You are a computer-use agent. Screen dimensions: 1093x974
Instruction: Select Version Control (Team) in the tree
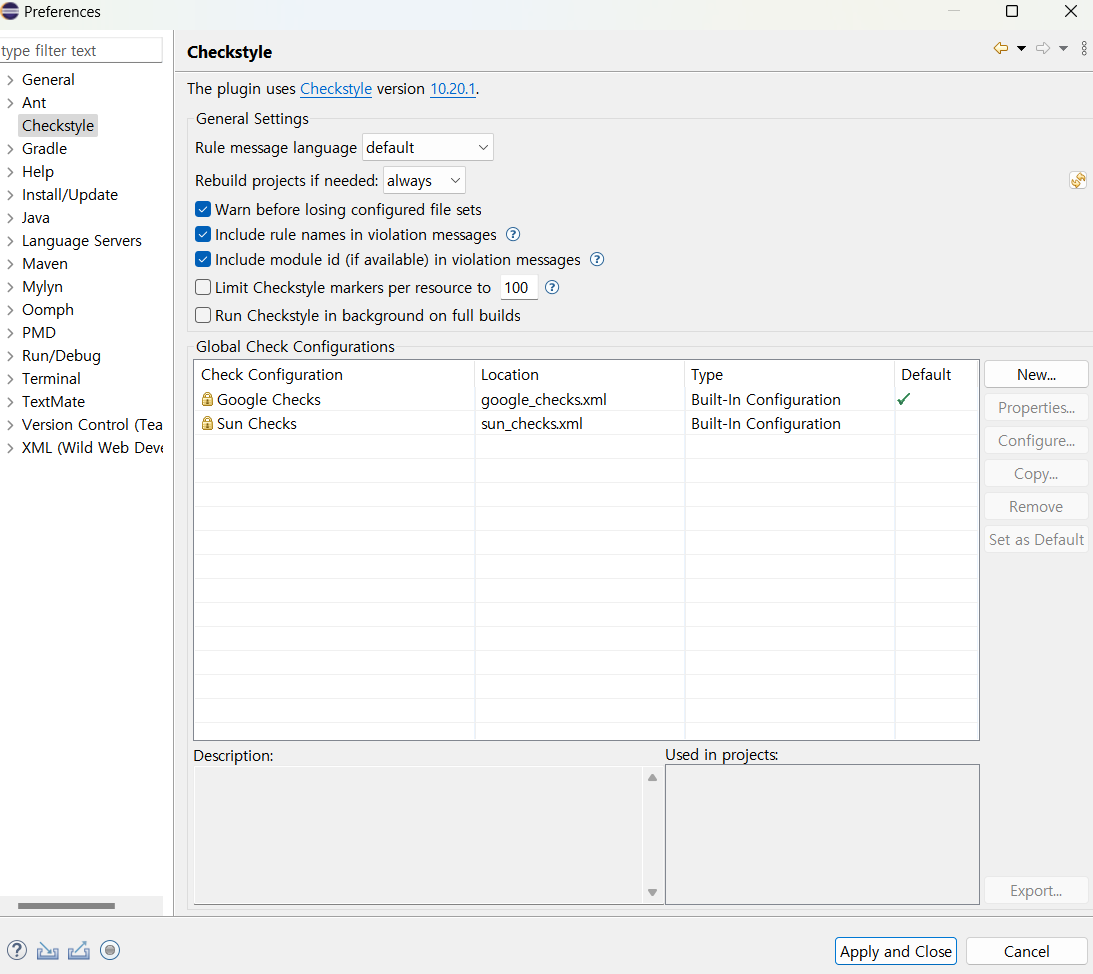pyautogui.click(x=92, y=425)
